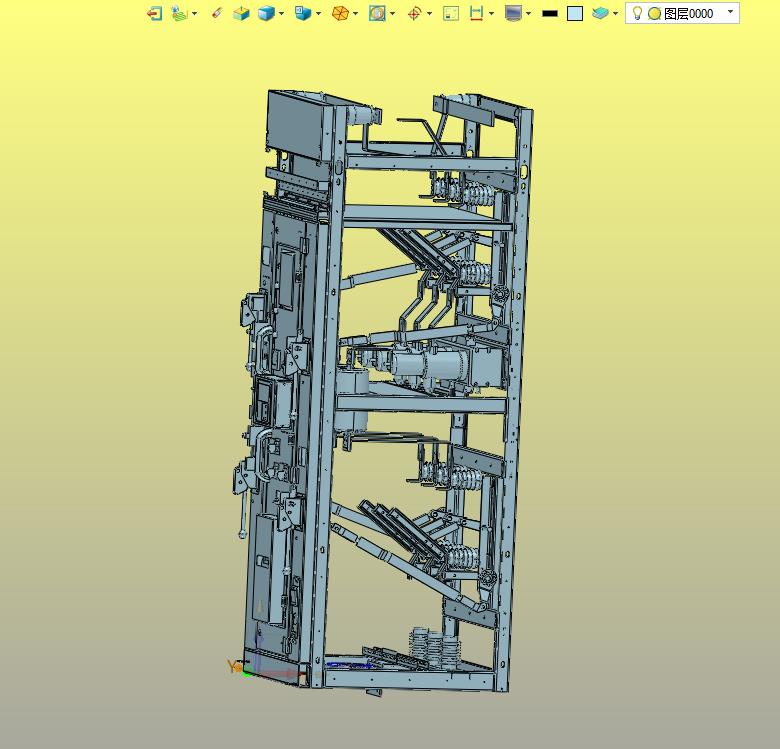The height and width of the screenshot is (749, 780).
Task: Click the green dashed frame icon
Action: (451, 13)
